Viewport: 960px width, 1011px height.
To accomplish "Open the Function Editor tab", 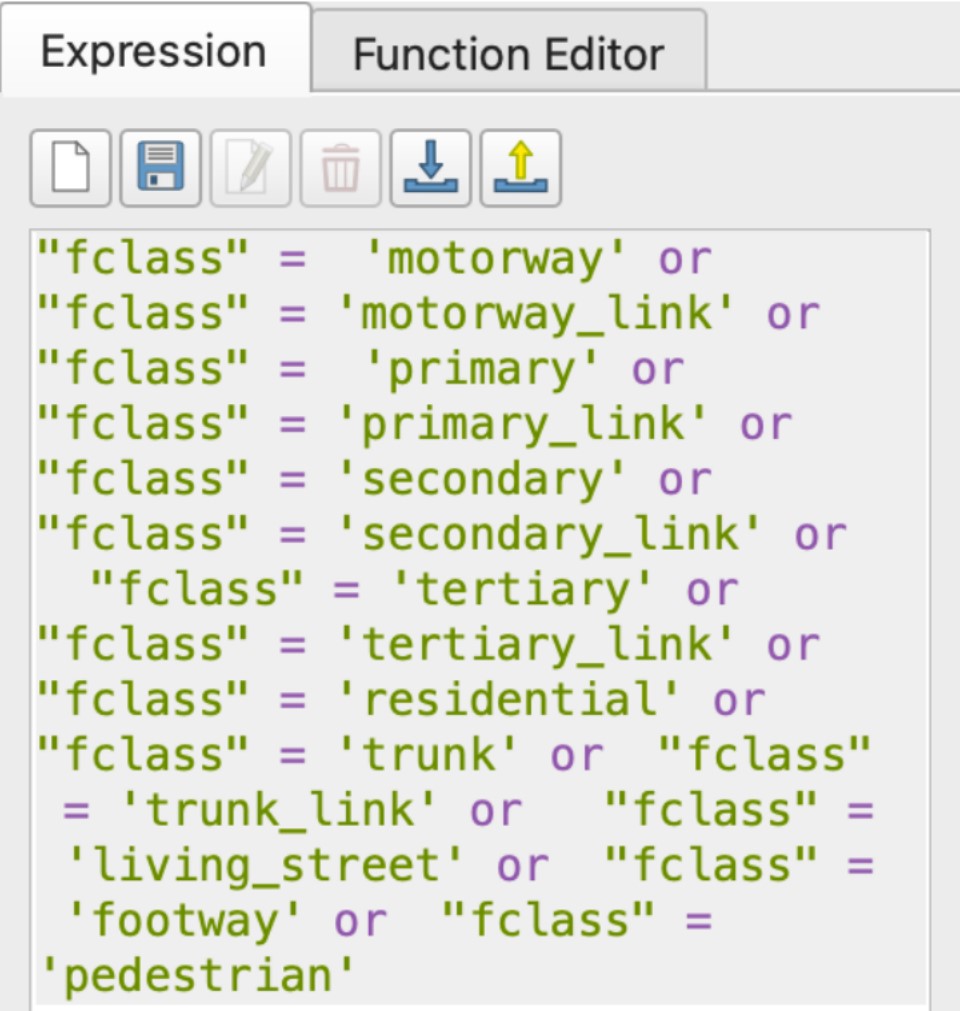I will (508, 54).
